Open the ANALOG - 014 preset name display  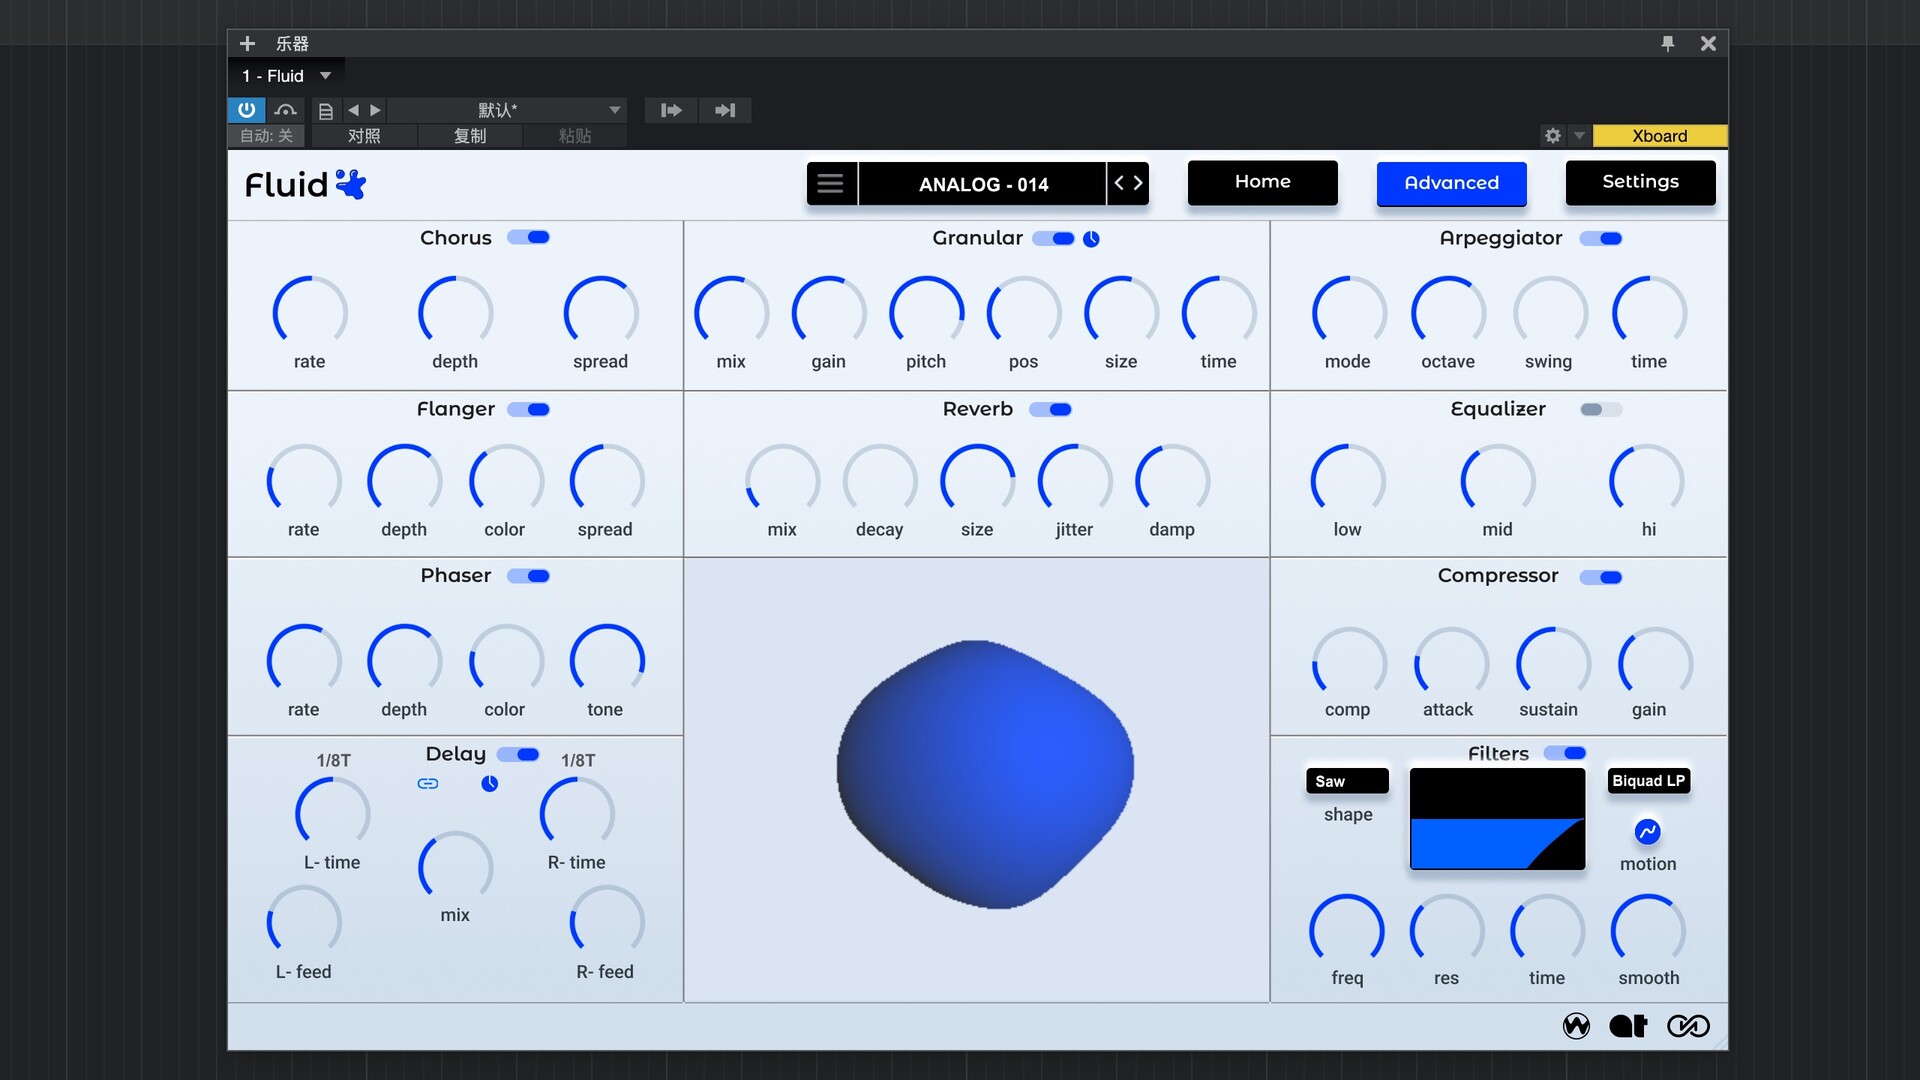983,184
